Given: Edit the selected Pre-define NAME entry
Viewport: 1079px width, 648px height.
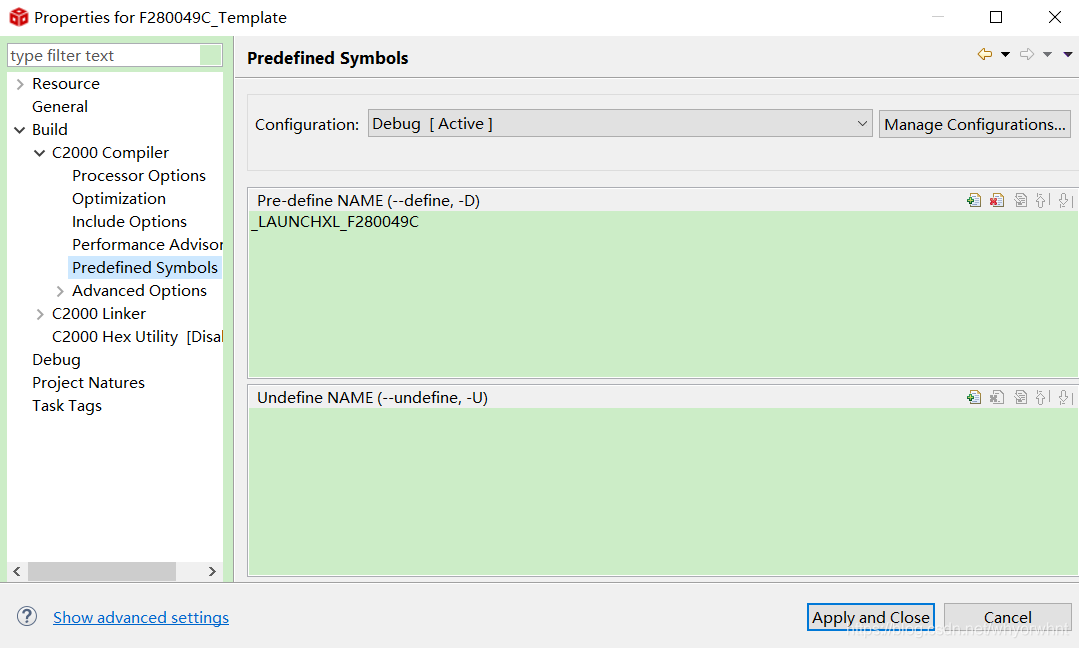Looking at the screenshot, I should click(1021, 200).
